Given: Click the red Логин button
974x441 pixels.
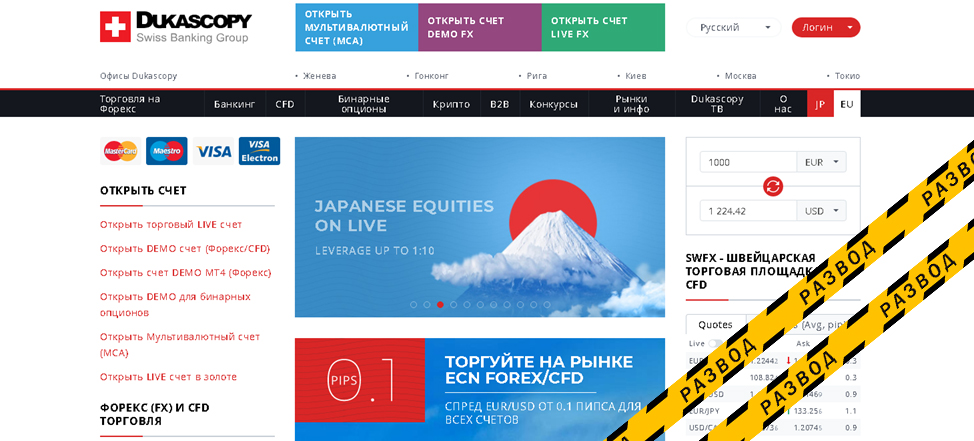Looking at the screenshot, I should (826, 27).
